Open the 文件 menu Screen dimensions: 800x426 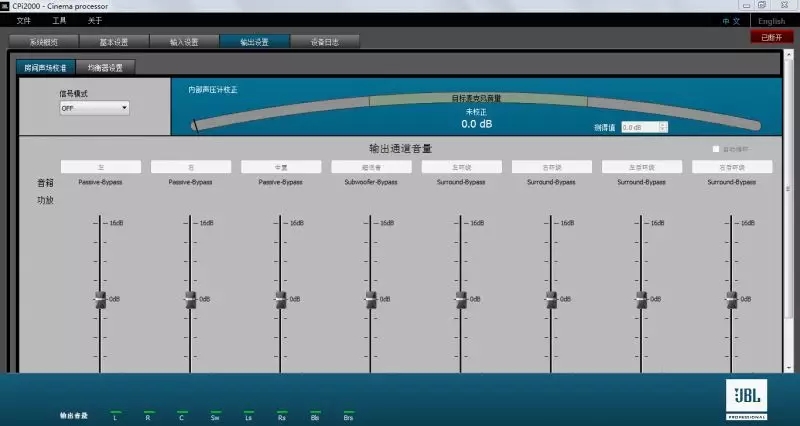pyautogui.click(x=24, y=20)
